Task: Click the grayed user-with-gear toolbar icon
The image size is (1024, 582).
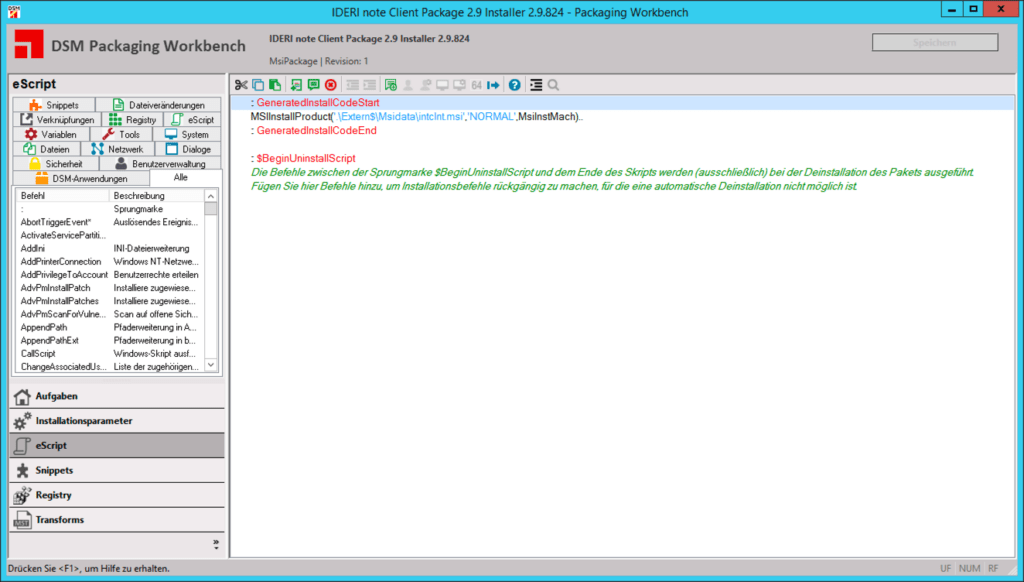Action: tap(425, 85)
